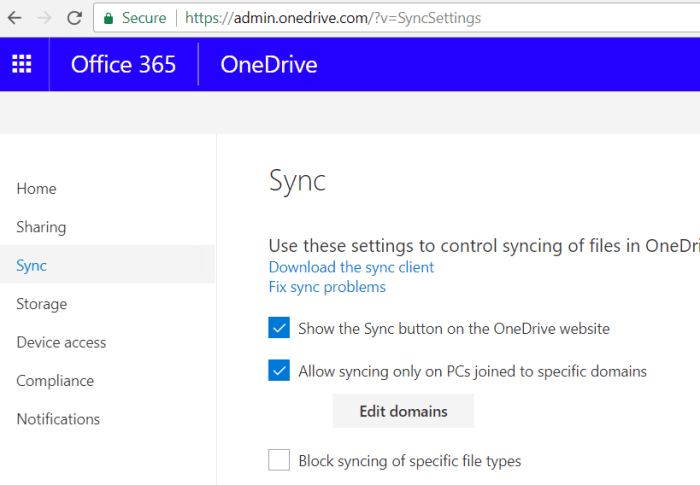Open the Storage settings page
This screenshot has width=700, height=485.
[x=42, y=304]
